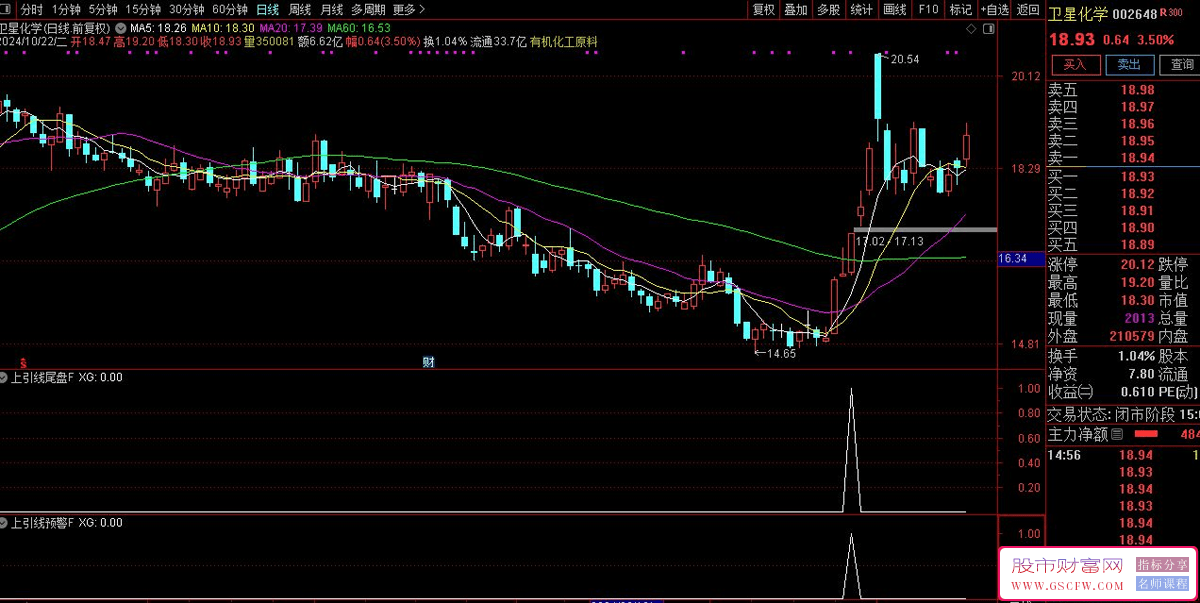Screen dimensions: 1200x603
Task: Click 卖五 price 18.98
Action: tap(1137, 90)
